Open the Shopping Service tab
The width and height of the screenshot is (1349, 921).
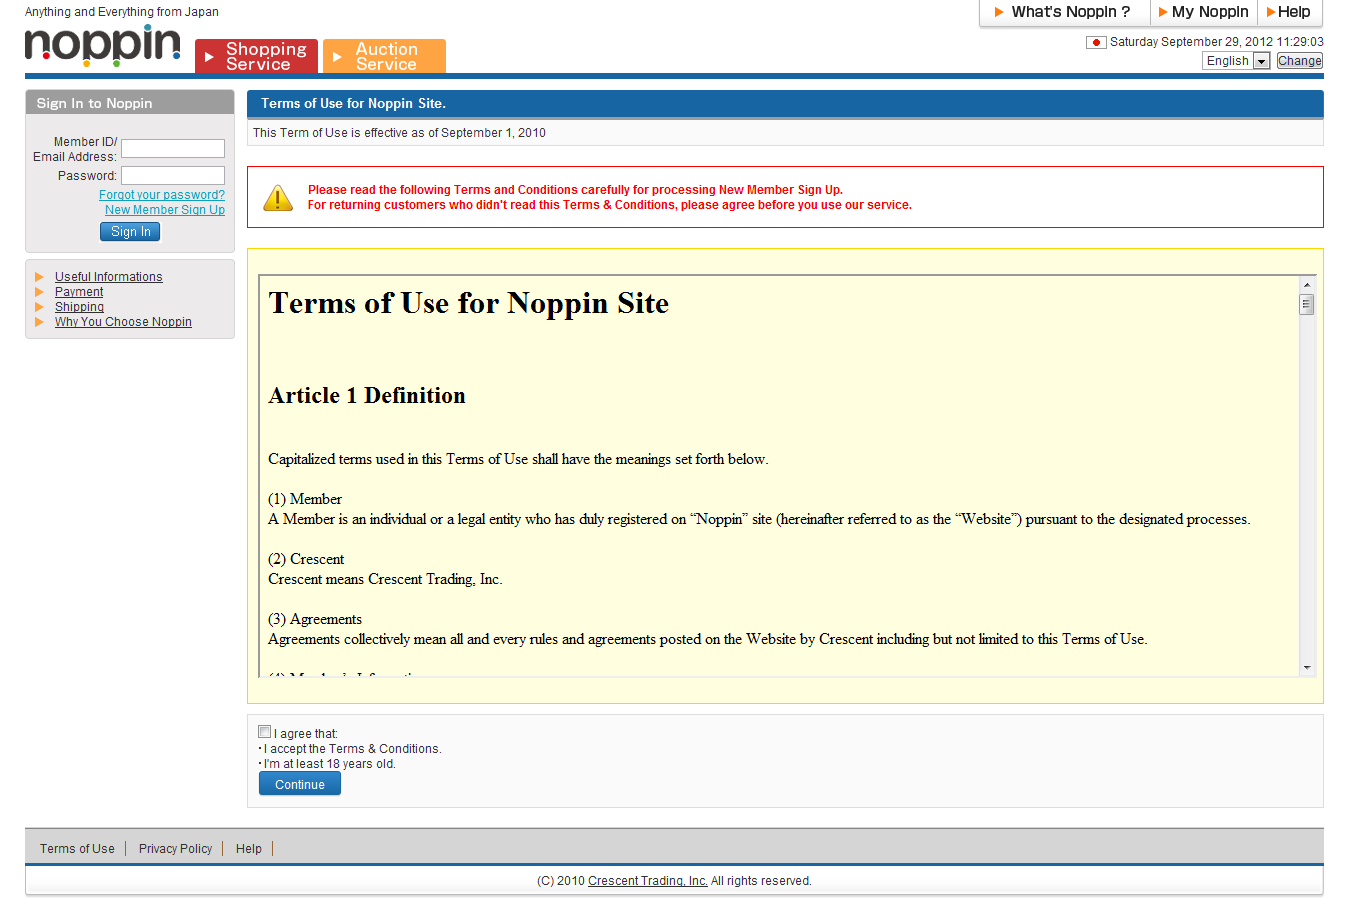[256, 56]
